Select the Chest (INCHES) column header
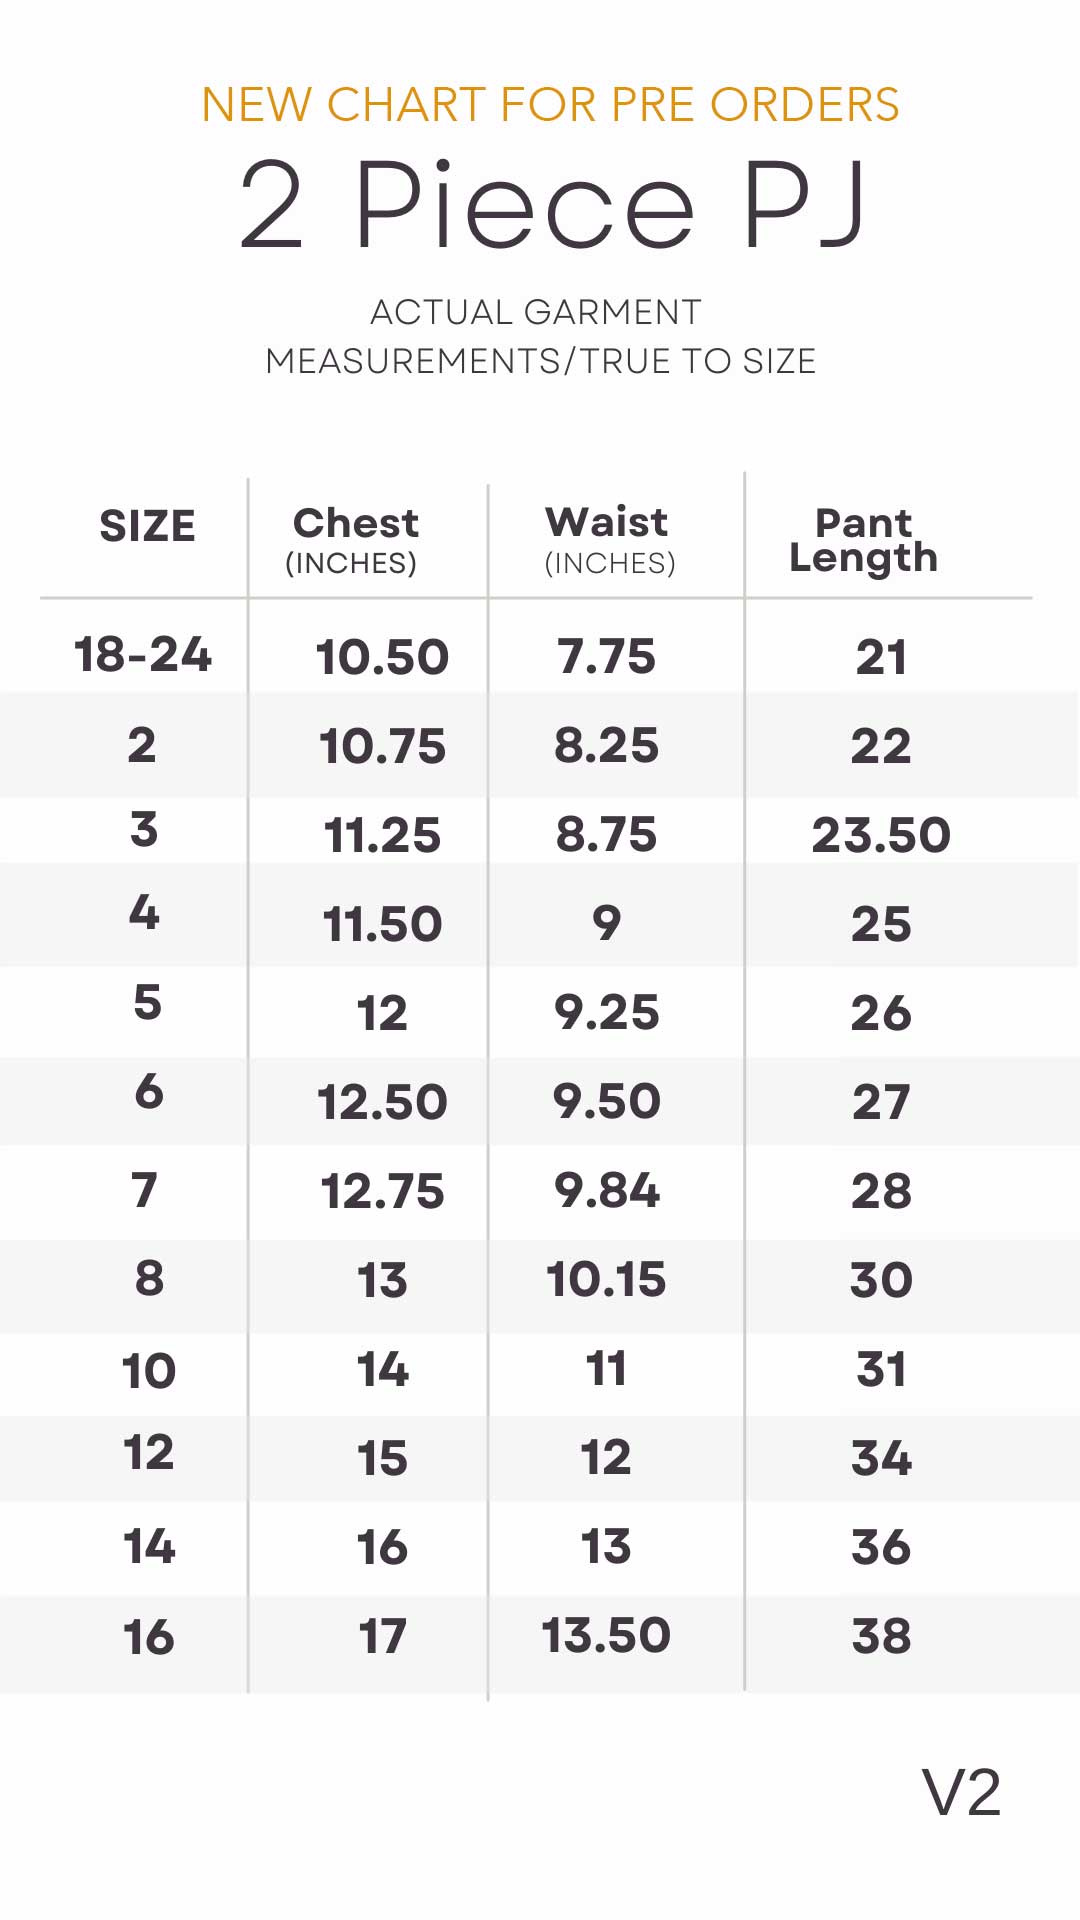Image resolution: width=1080 pixels, height=1920 pixels. (355, 540)
